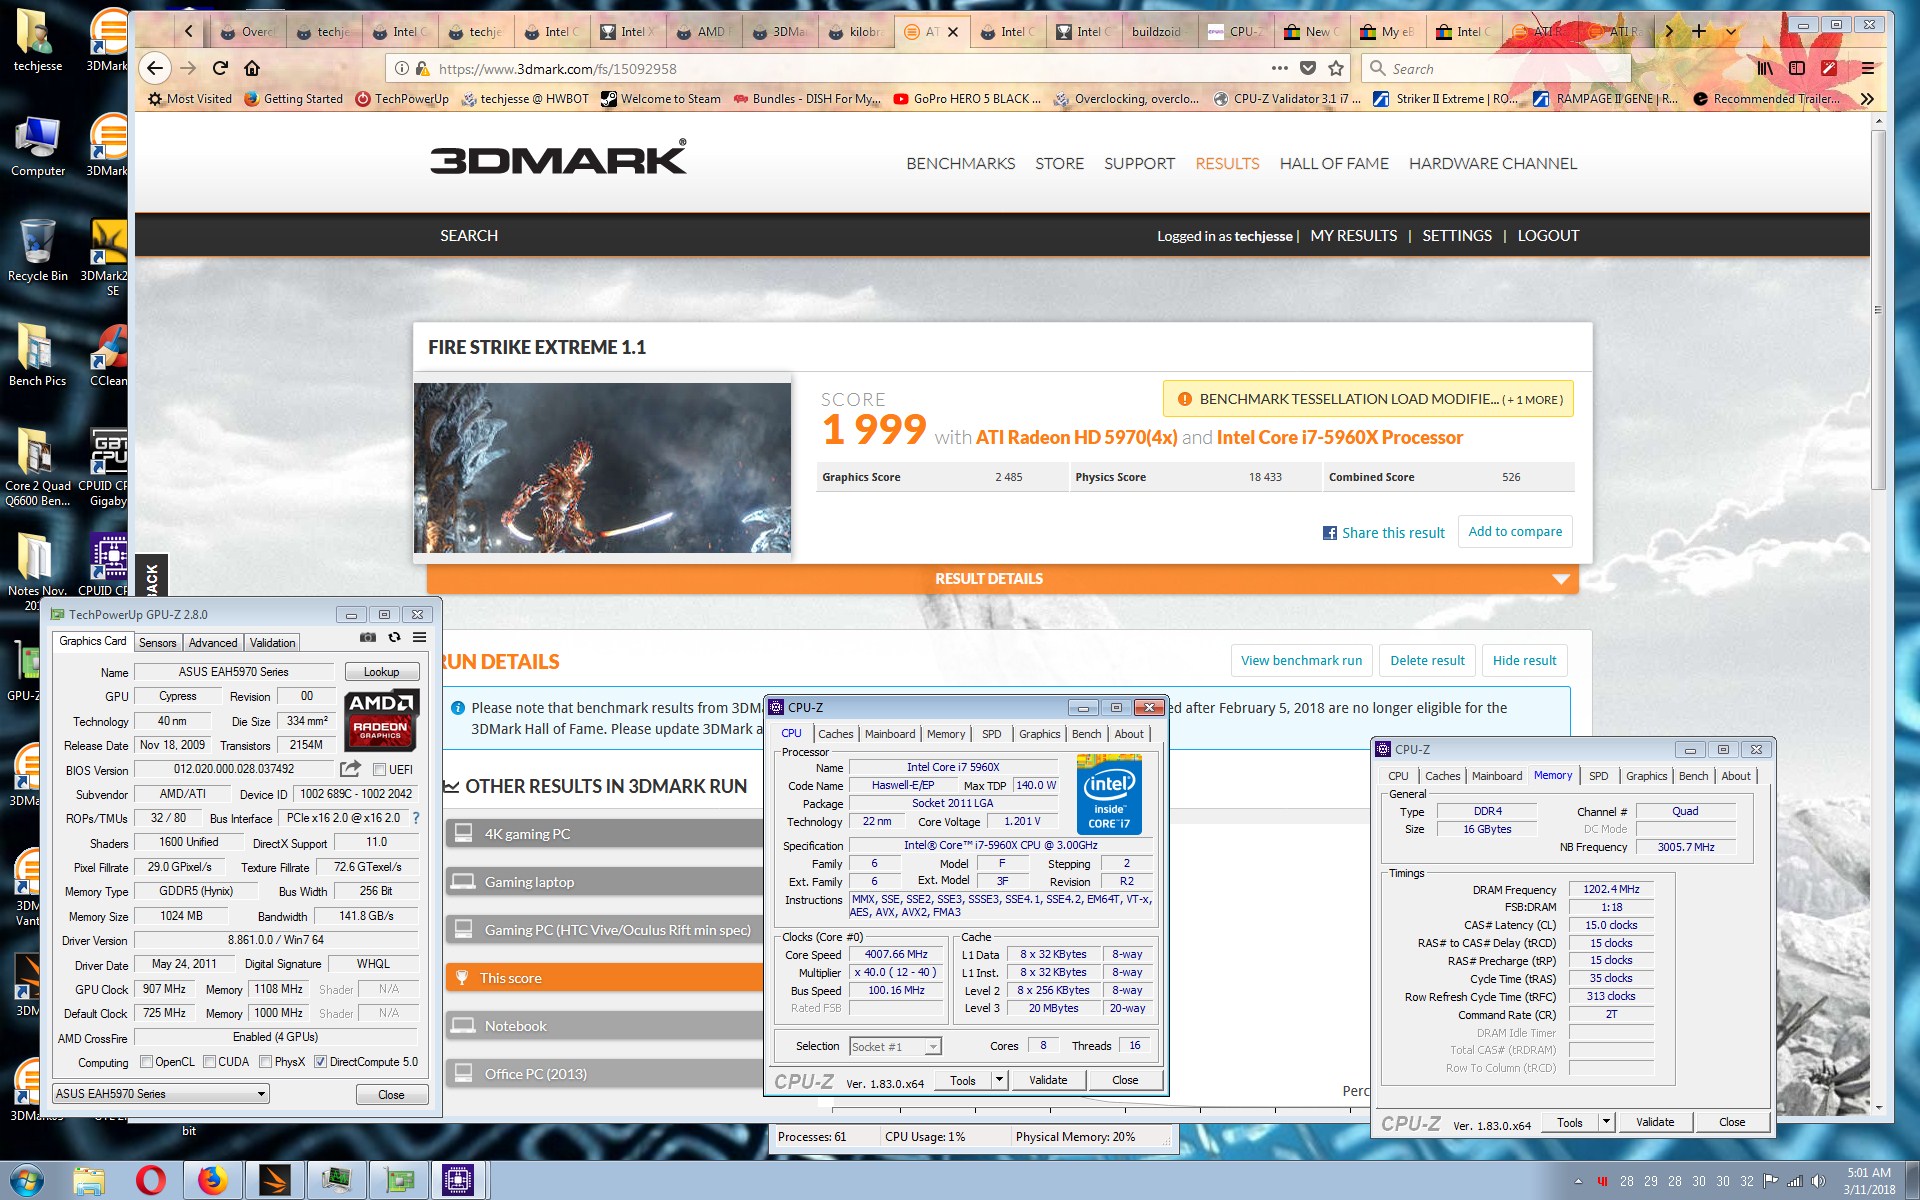
Task: Click the bus interface question mark in GPU-Z
Action: pyautogui.click(x=416, y=818)
